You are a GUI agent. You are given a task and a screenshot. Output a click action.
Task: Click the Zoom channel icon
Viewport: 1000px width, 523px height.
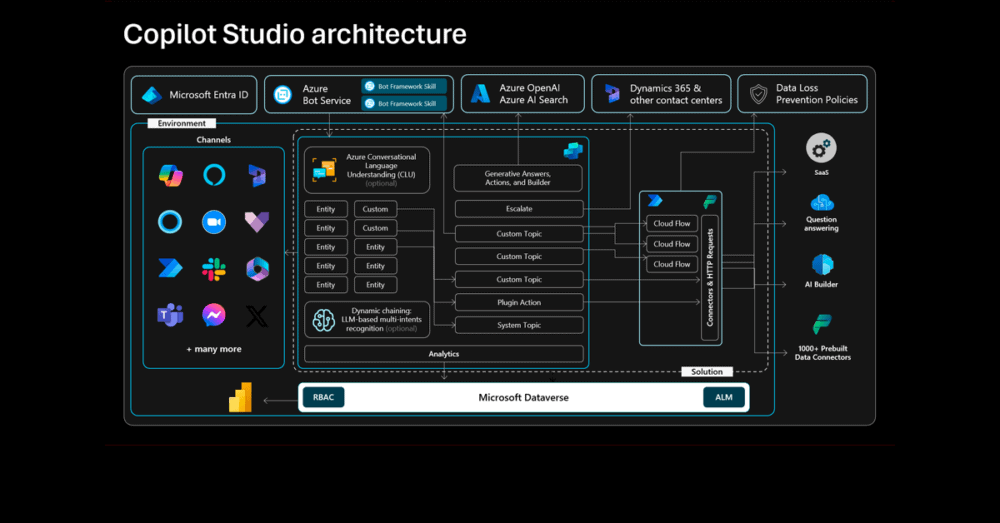tap(214, 222)
